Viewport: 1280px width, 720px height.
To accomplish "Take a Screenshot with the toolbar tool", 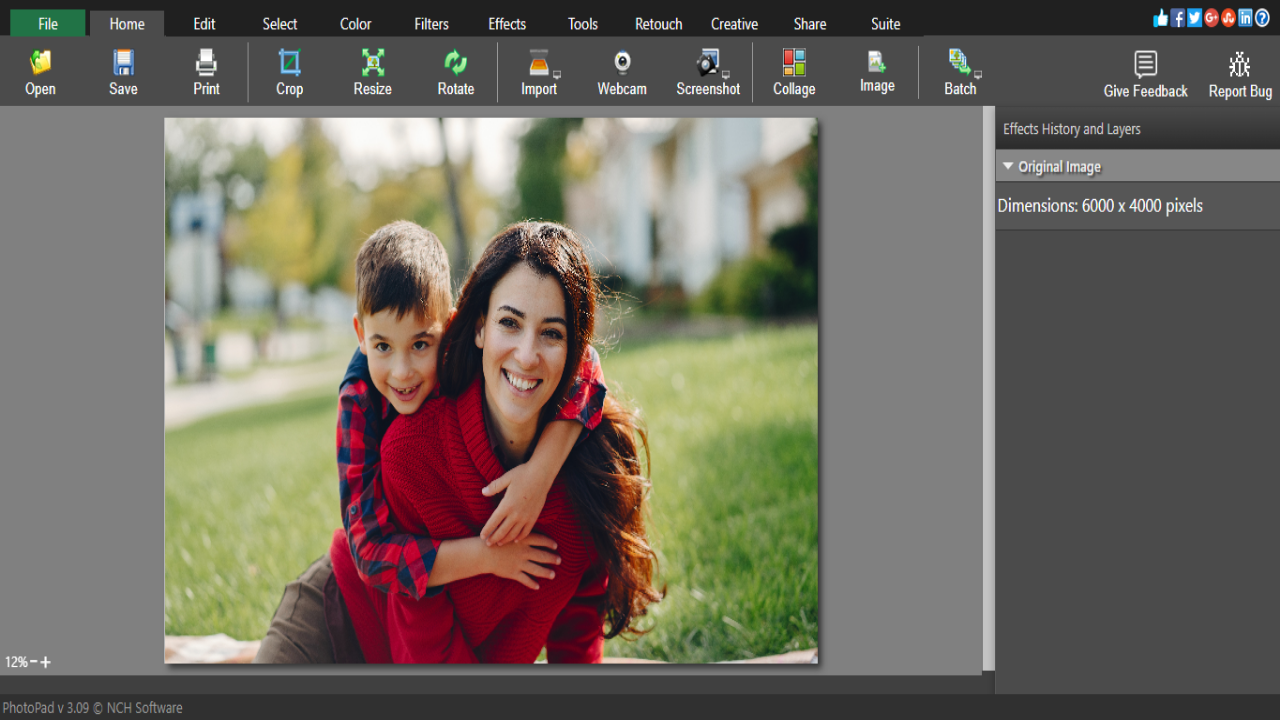I will click(707, 70).
